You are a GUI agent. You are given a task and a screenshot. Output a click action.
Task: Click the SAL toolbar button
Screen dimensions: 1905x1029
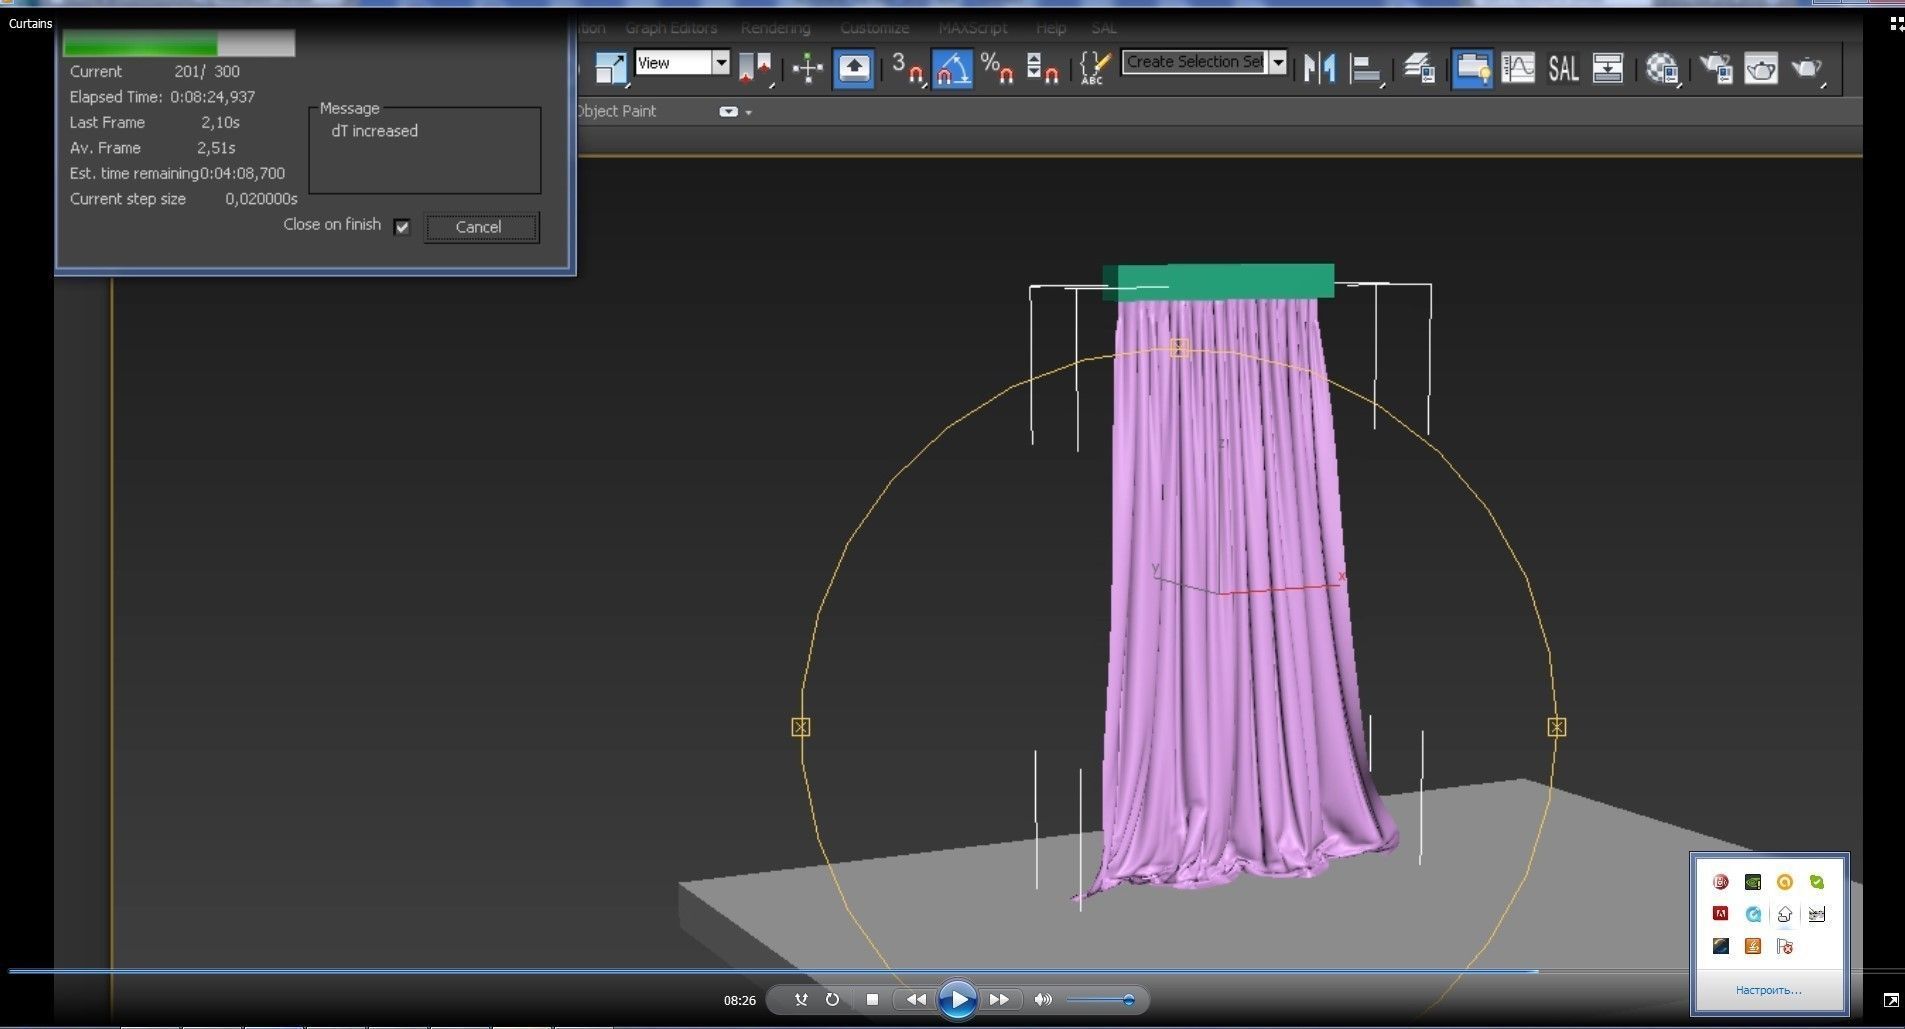[x=1563, y=68]
